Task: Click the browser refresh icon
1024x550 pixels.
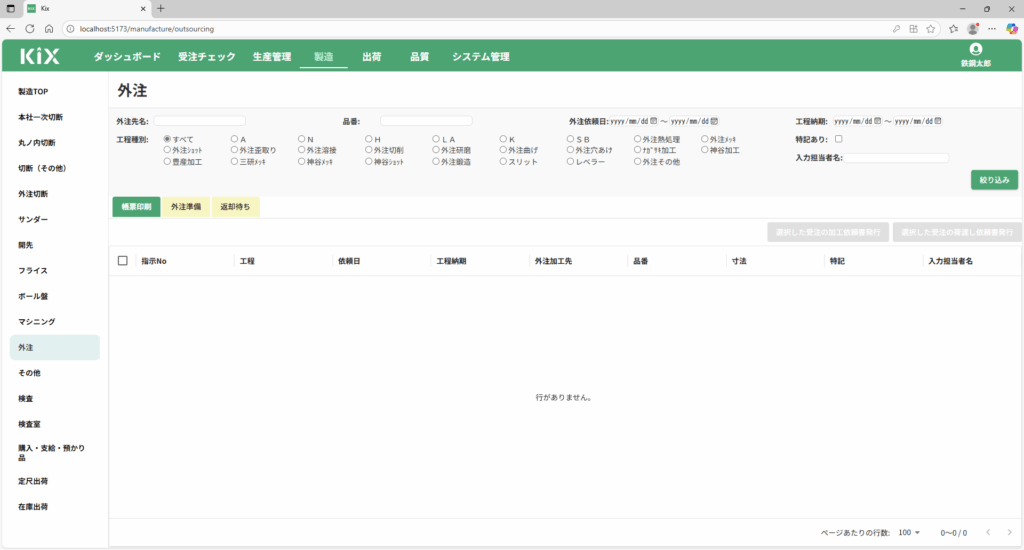Action: pos(29,29)
